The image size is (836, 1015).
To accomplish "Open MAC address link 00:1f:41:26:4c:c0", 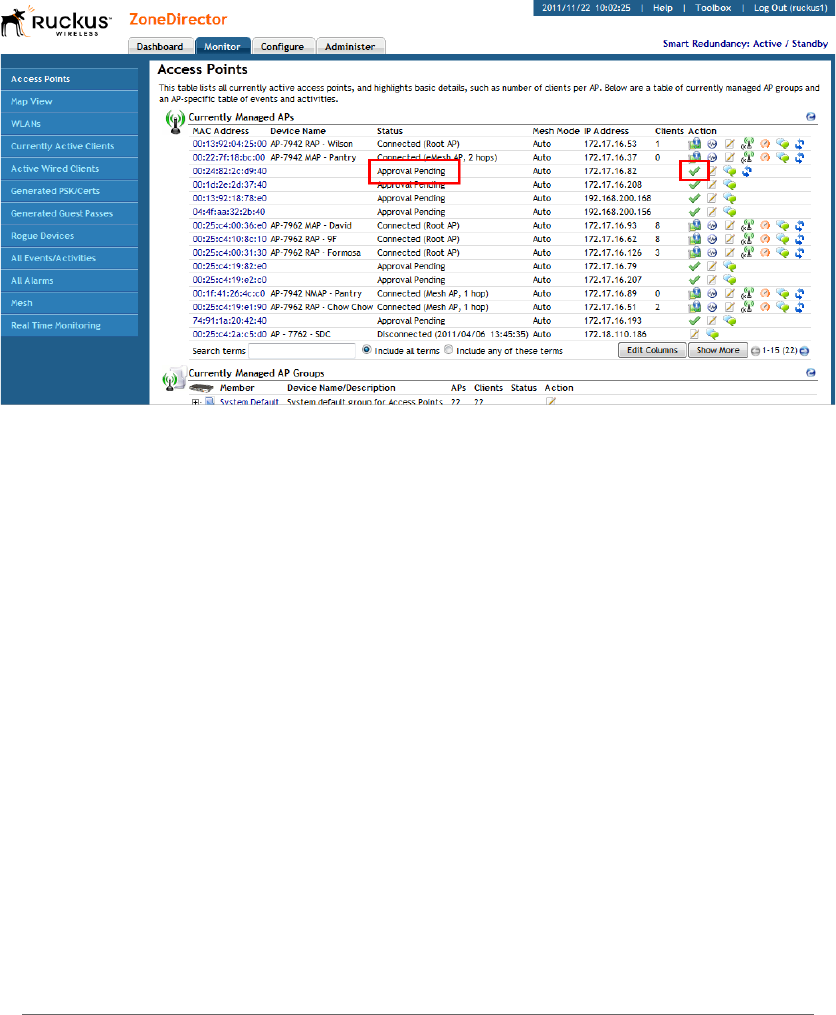I will click(x=229, y=294).
